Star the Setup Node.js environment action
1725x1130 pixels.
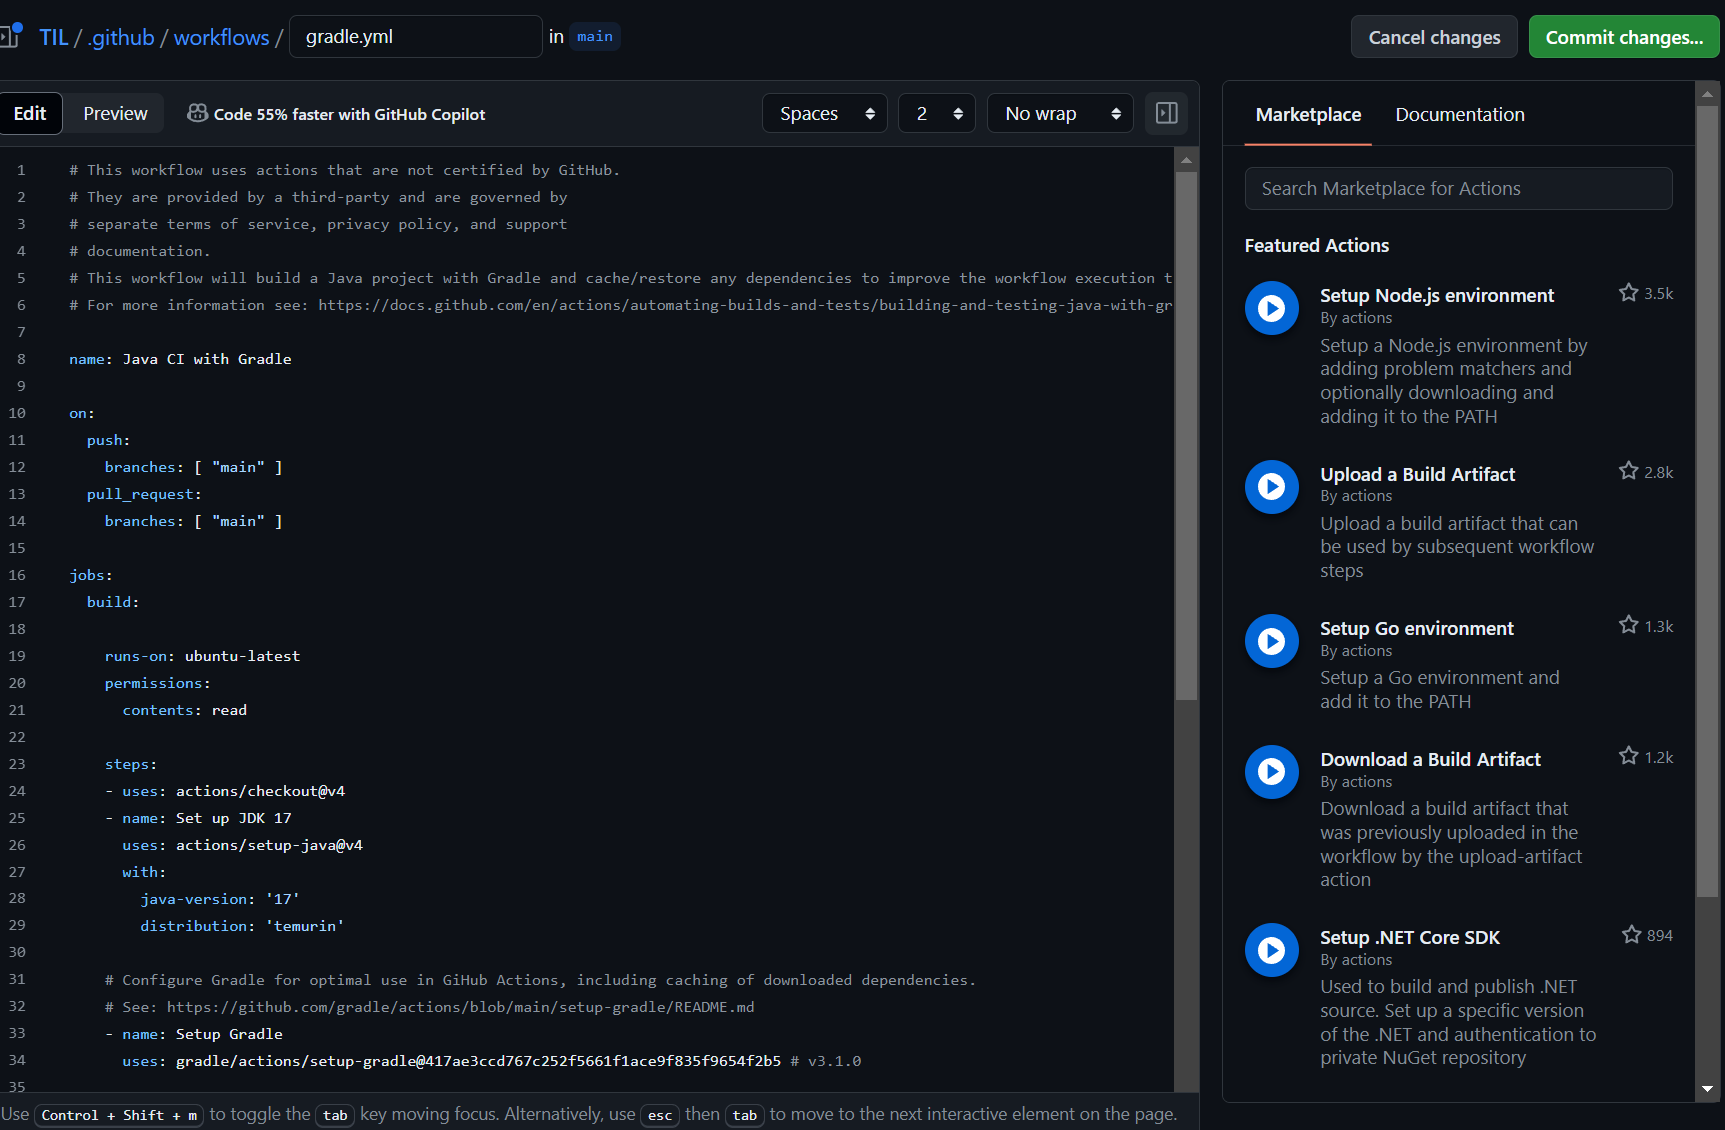coord(1628,293)
